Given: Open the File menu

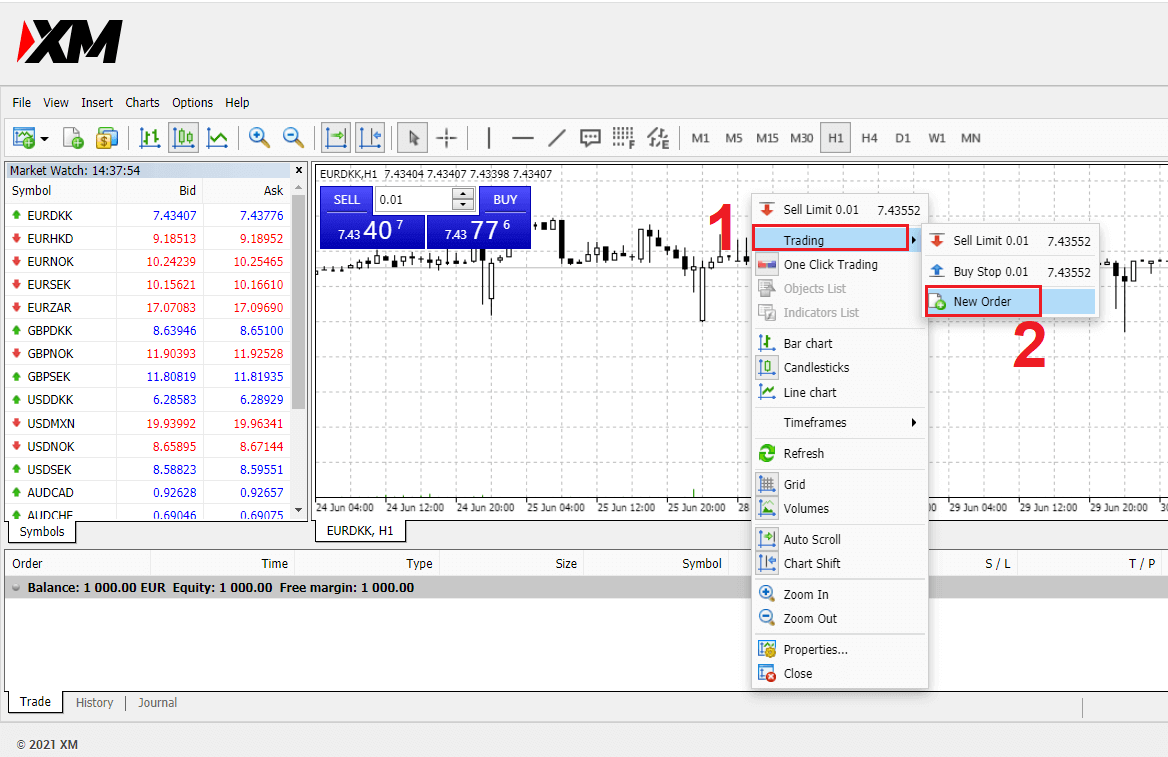Looking at the screenshot, I should point(22,103).
